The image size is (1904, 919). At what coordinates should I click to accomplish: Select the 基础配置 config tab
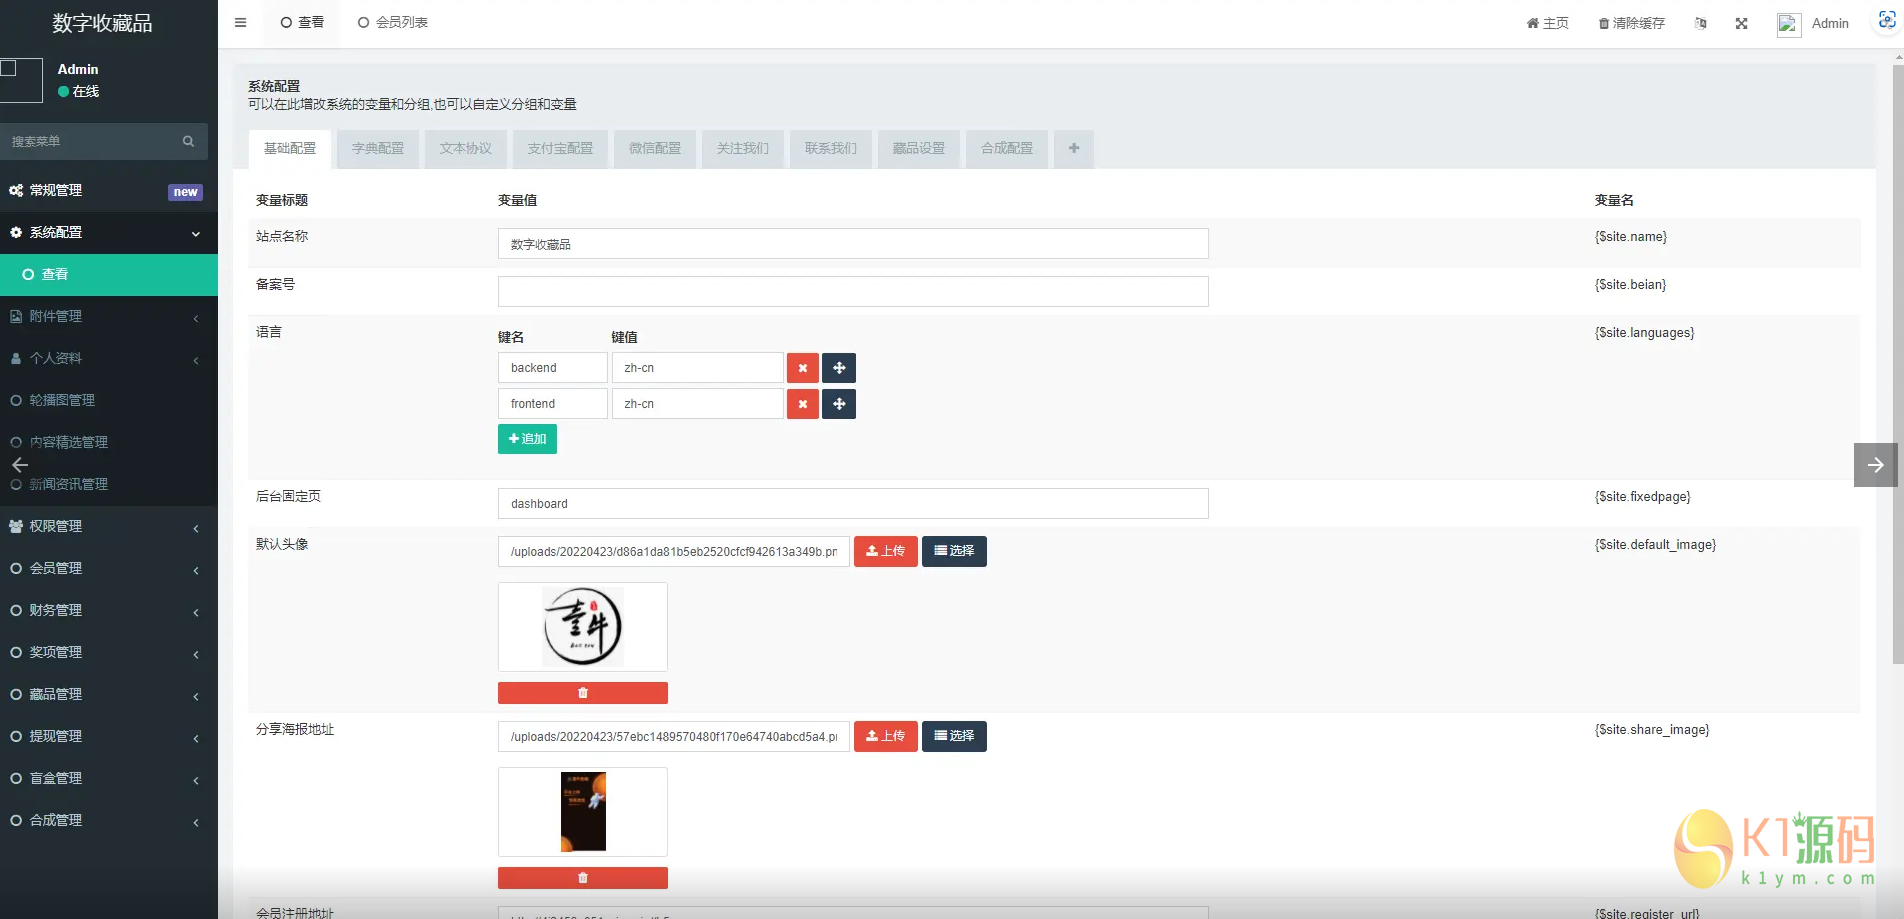pos(289,149)
